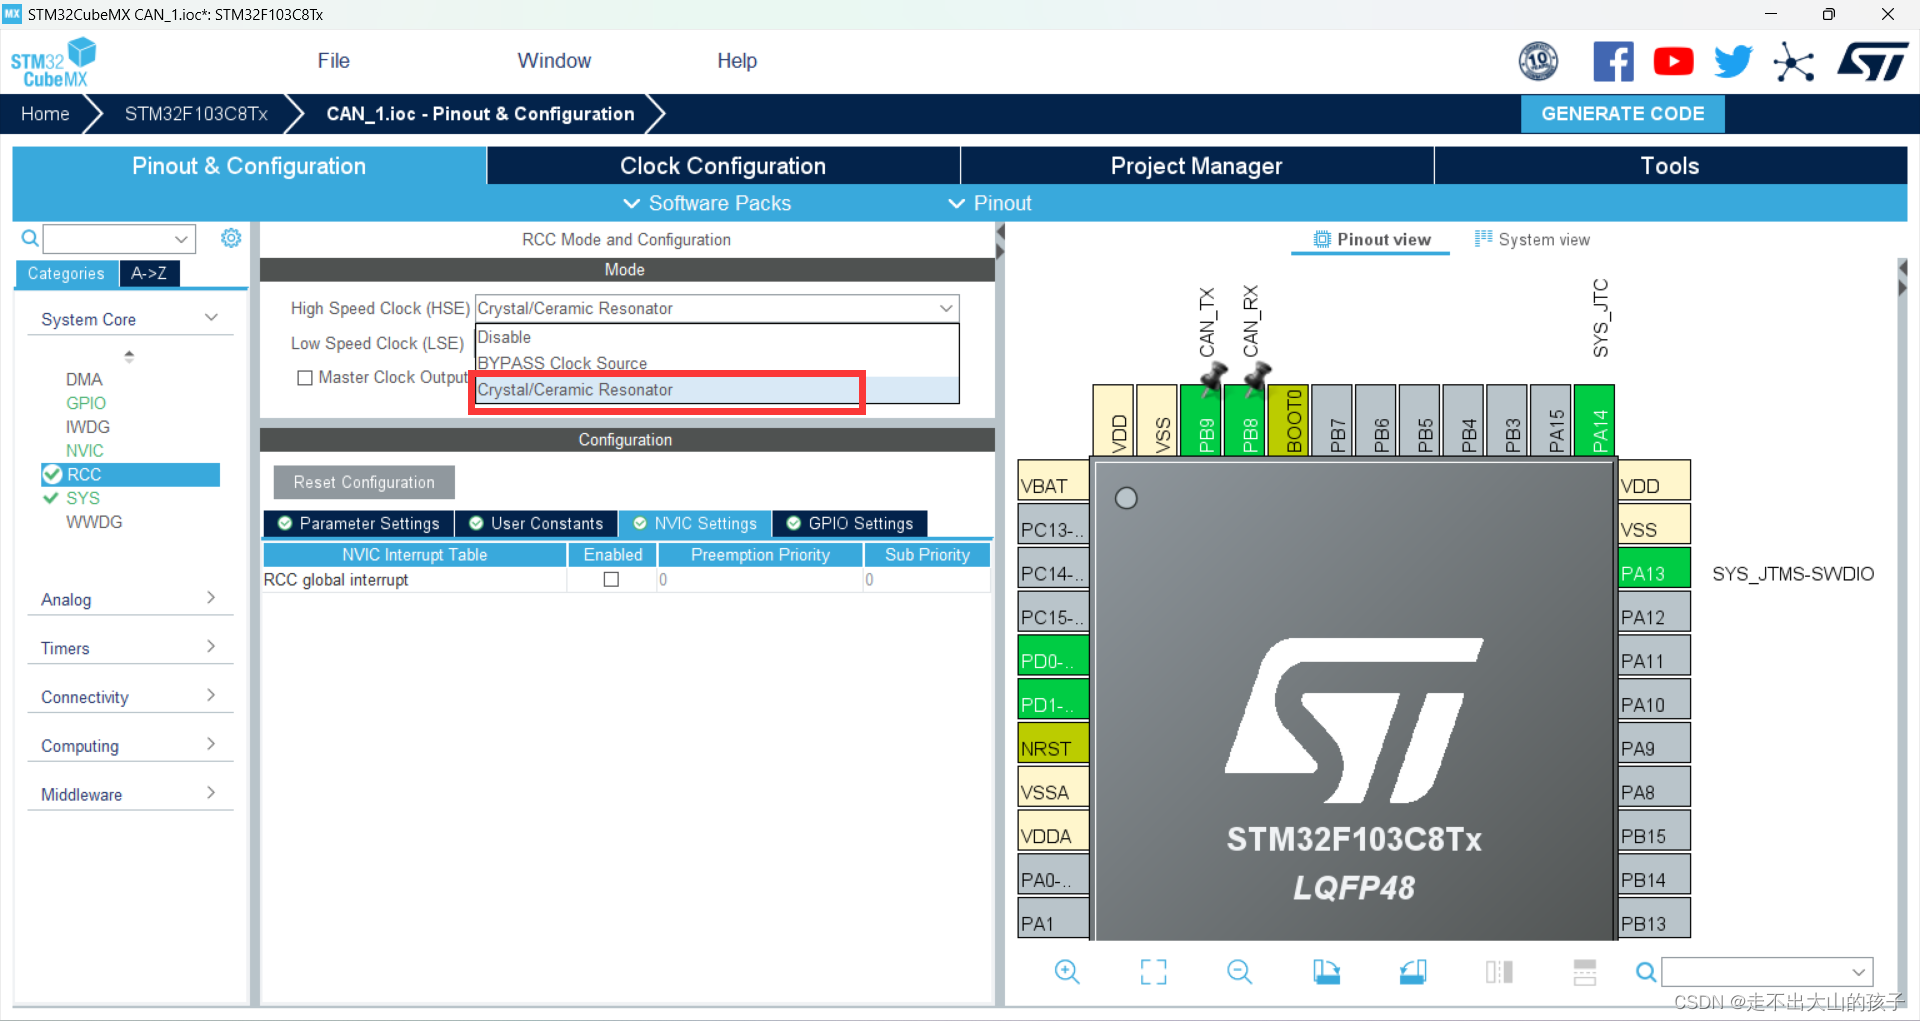Open the Project Manager tab

pos(1195,165)
